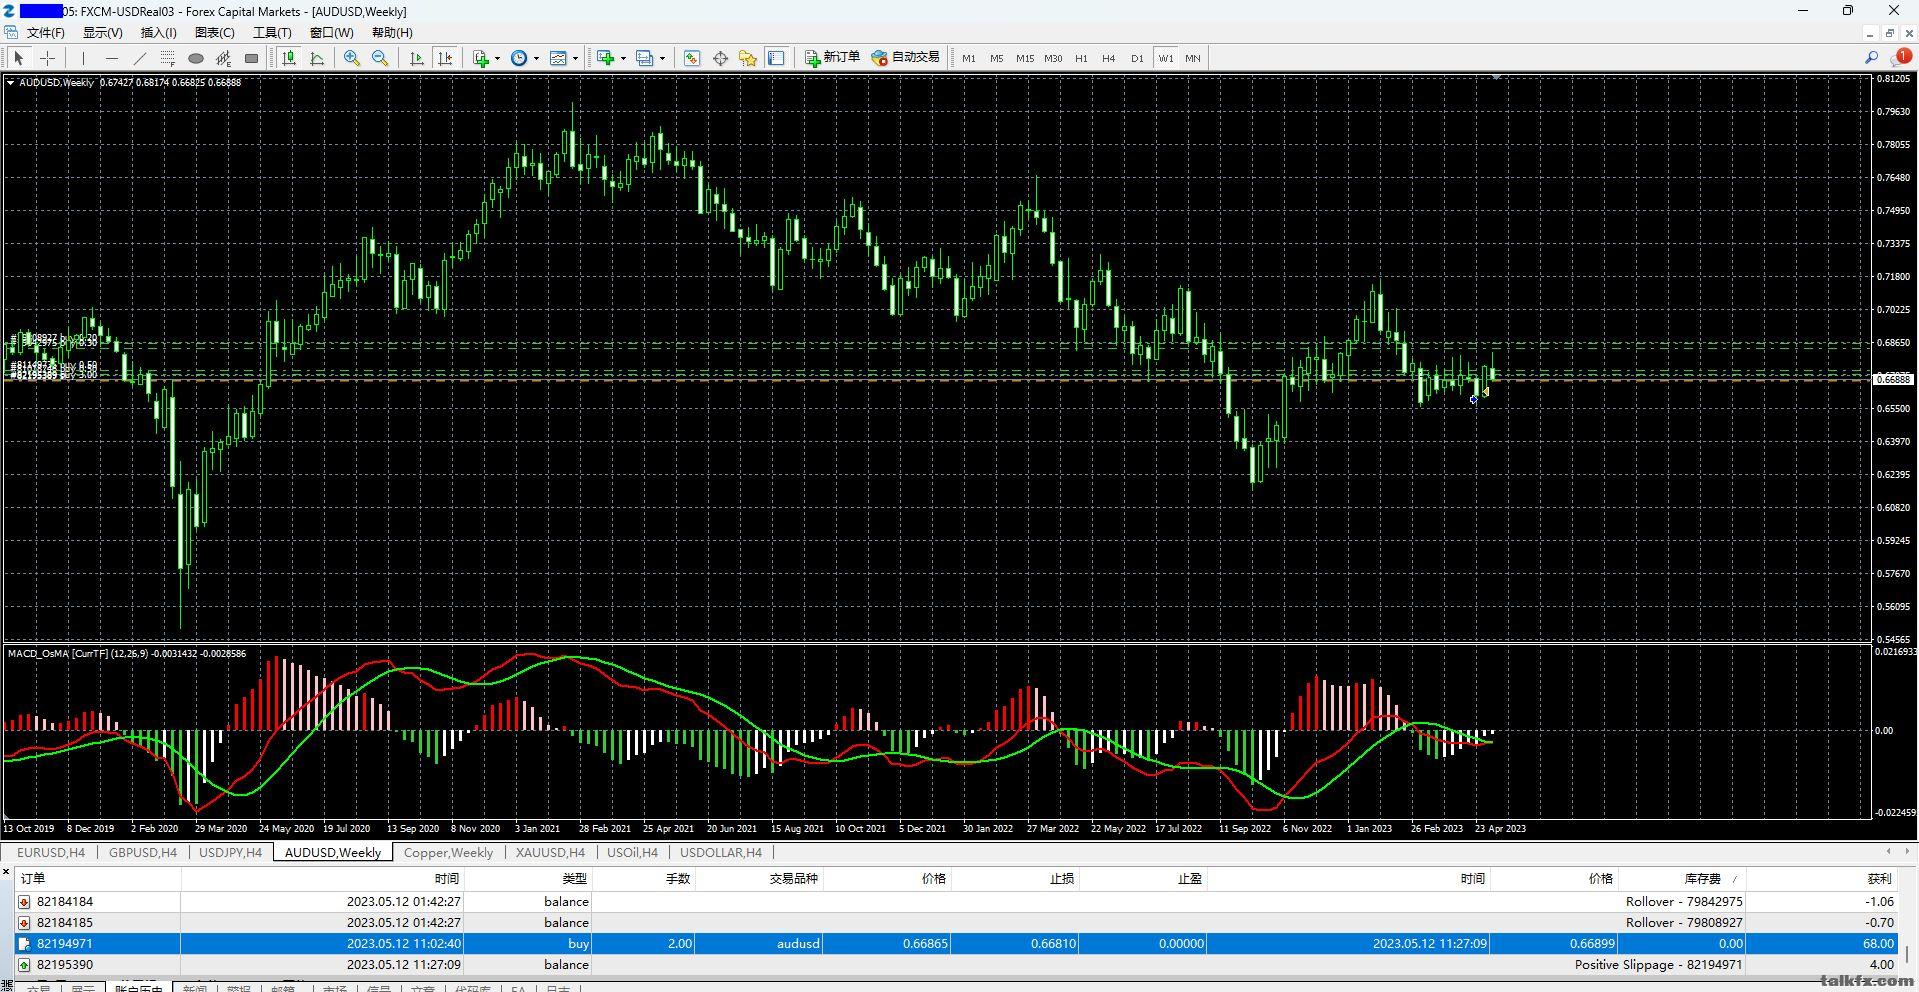Select the W1 weekly timeframe
Screen dimensions: 1919x992
tap(1166, 58)
